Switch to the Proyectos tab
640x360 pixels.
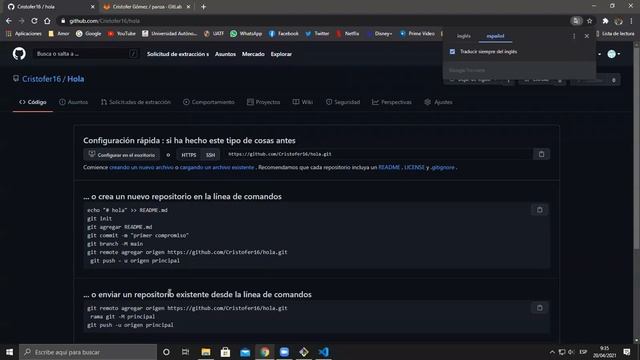click(264, 102)
